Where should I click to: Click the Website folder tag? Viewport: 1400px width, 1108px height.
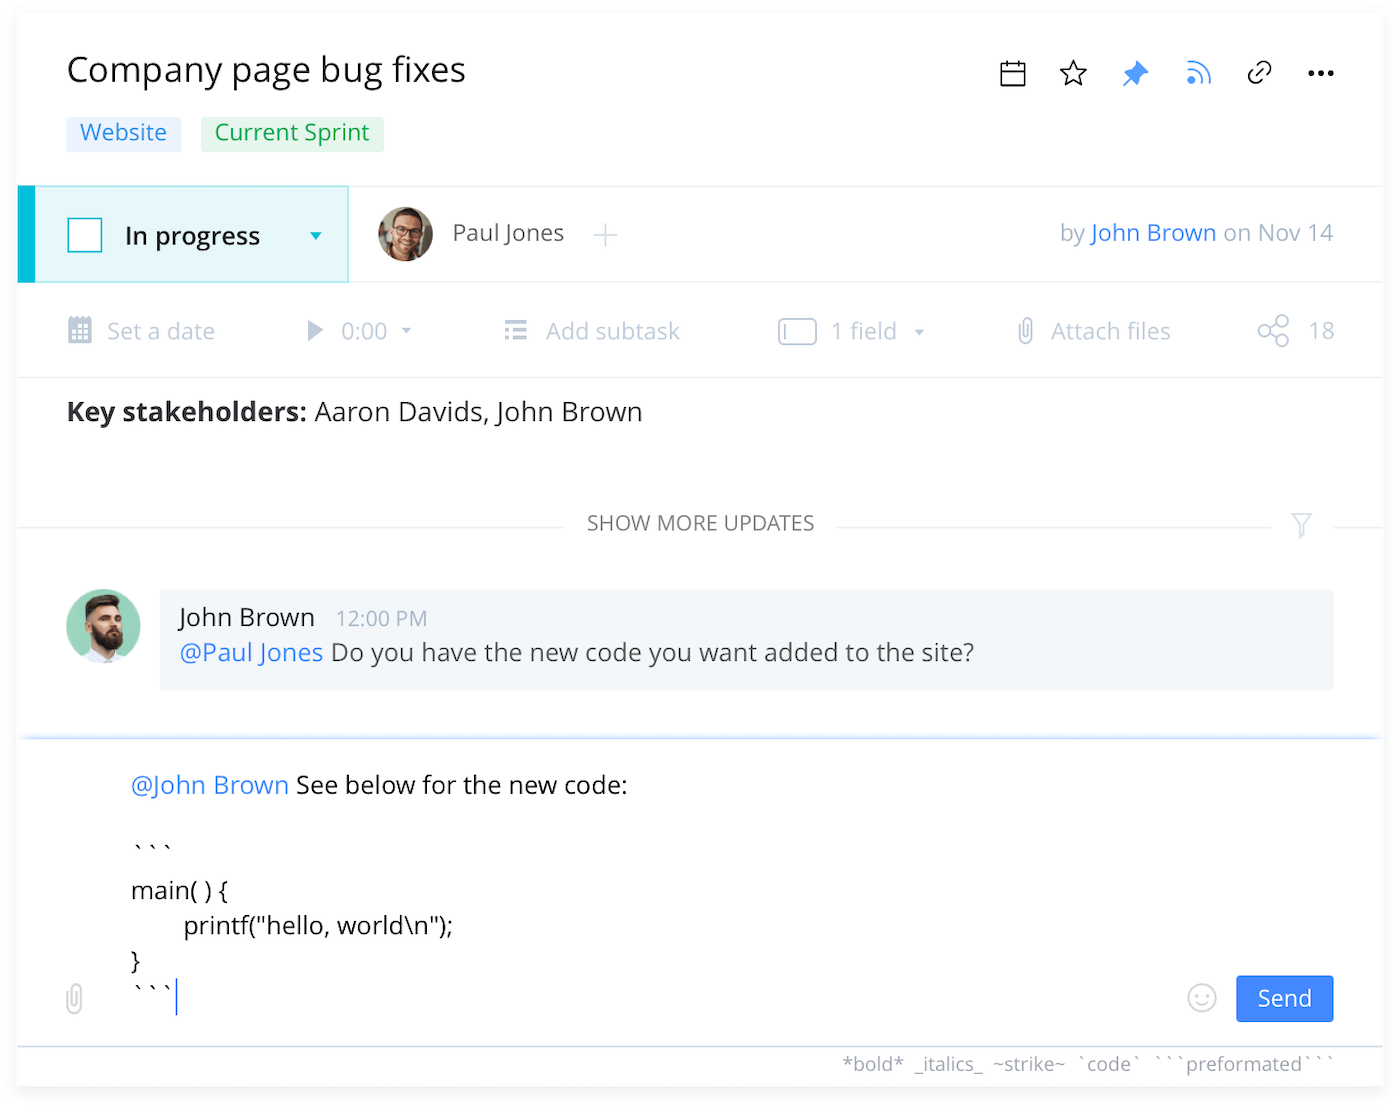pyautogui.click(x=123, y=133)
